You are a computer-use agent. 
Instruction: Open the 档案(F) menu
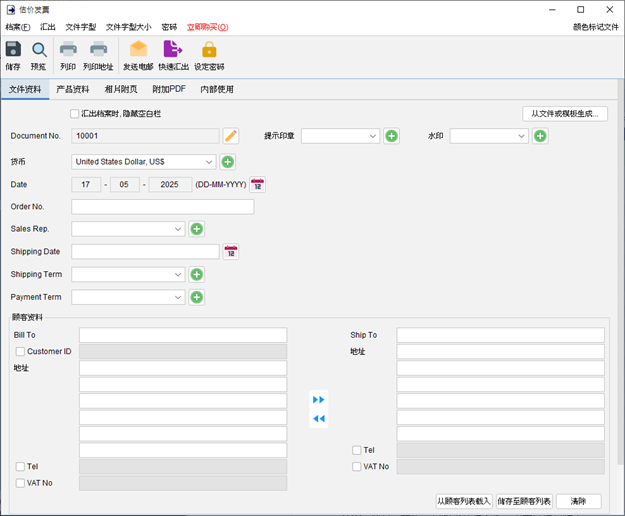18,27
